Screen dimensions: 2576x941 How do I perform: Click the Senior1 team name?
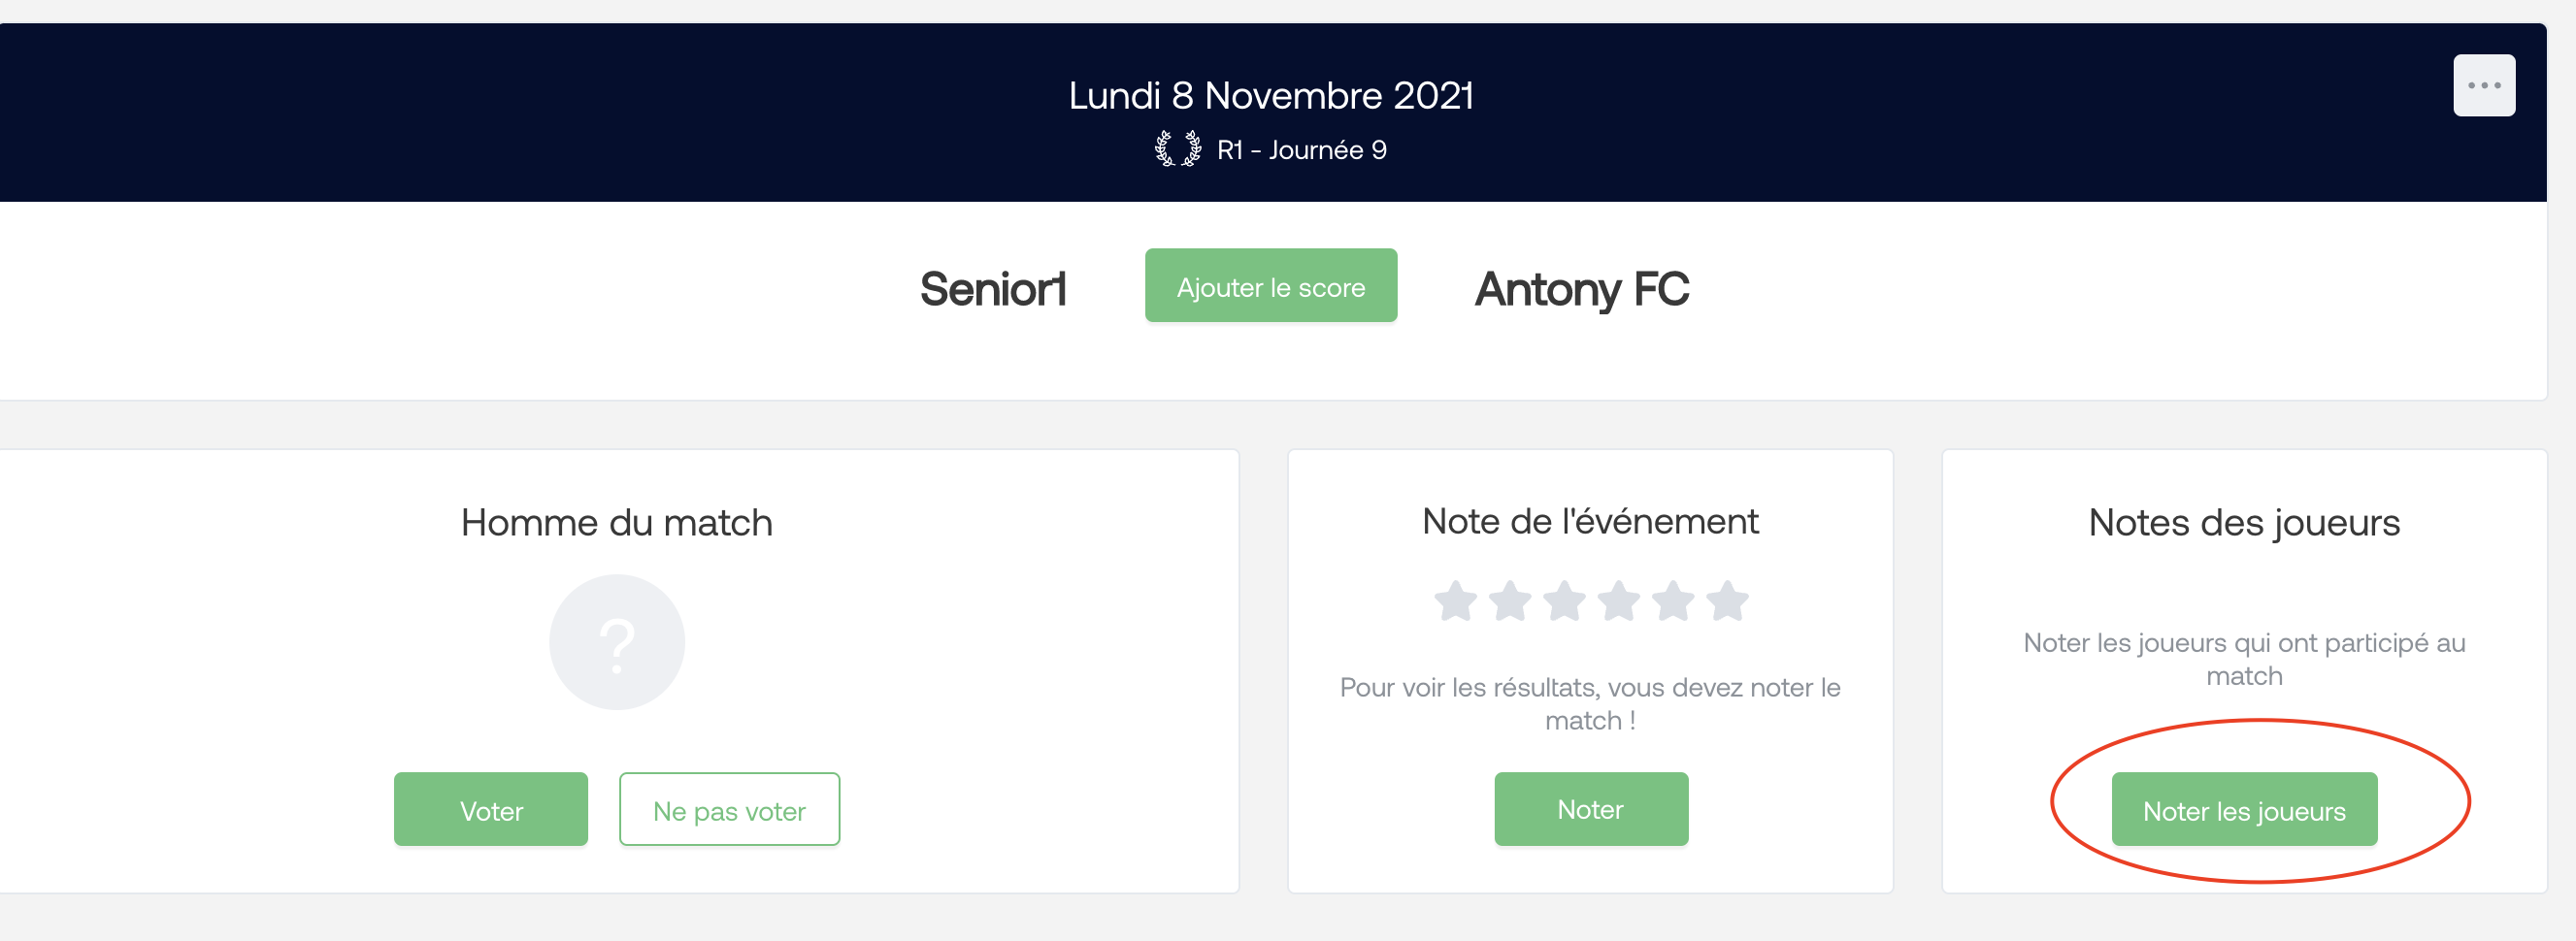(993, 289)
